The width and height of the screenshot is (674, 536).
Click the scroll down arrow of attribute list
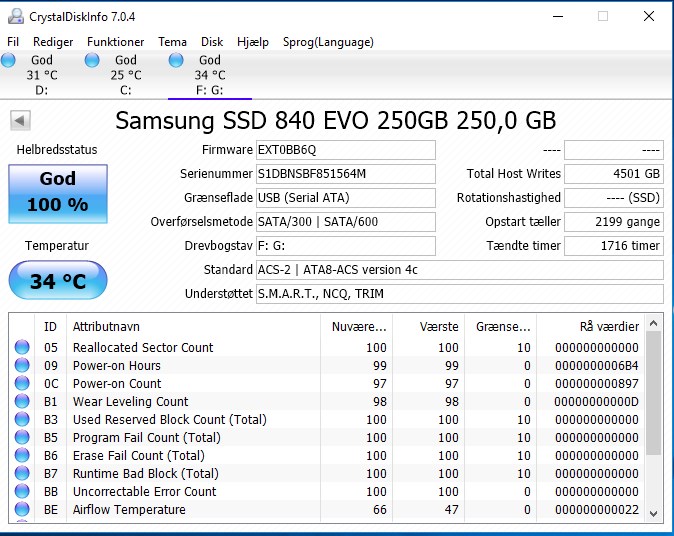(x=653, y=513)
